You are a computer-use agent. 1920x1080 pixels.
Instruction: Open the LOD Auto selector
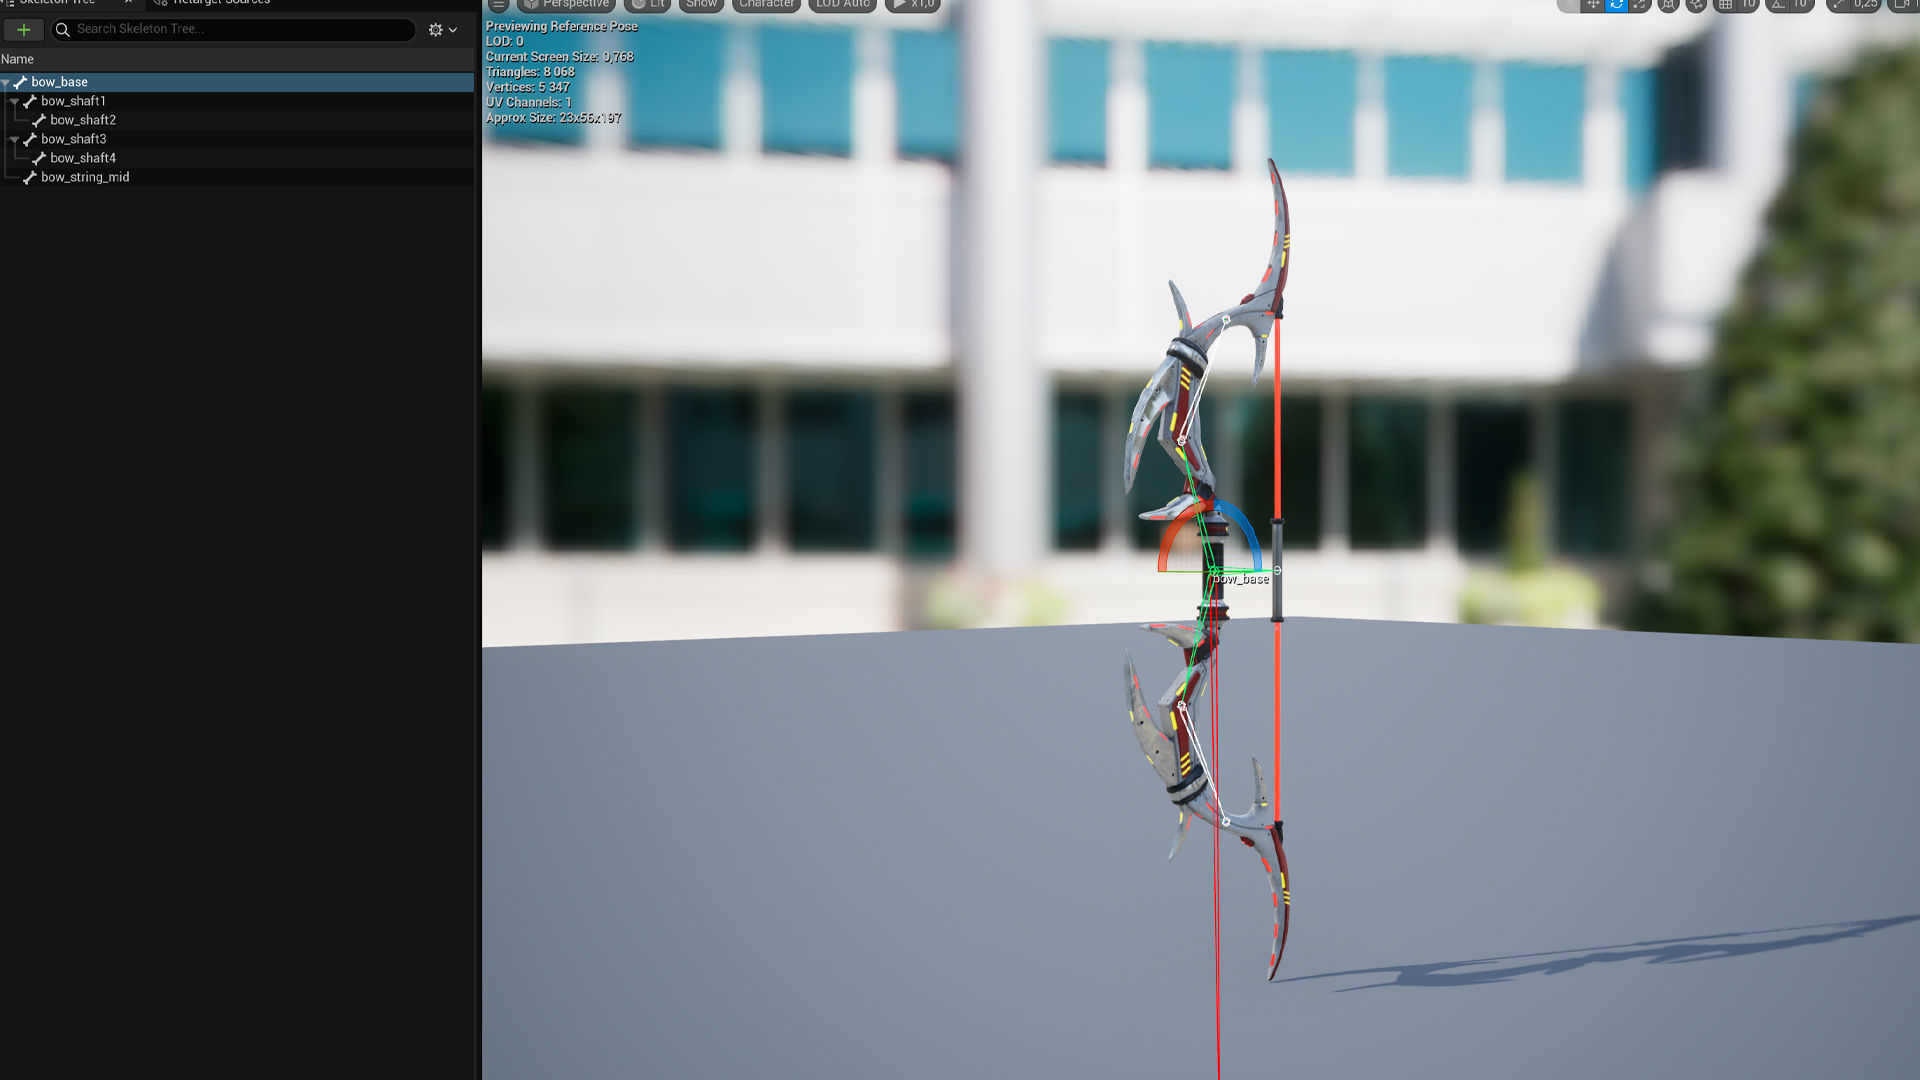[x=842, y=5]
